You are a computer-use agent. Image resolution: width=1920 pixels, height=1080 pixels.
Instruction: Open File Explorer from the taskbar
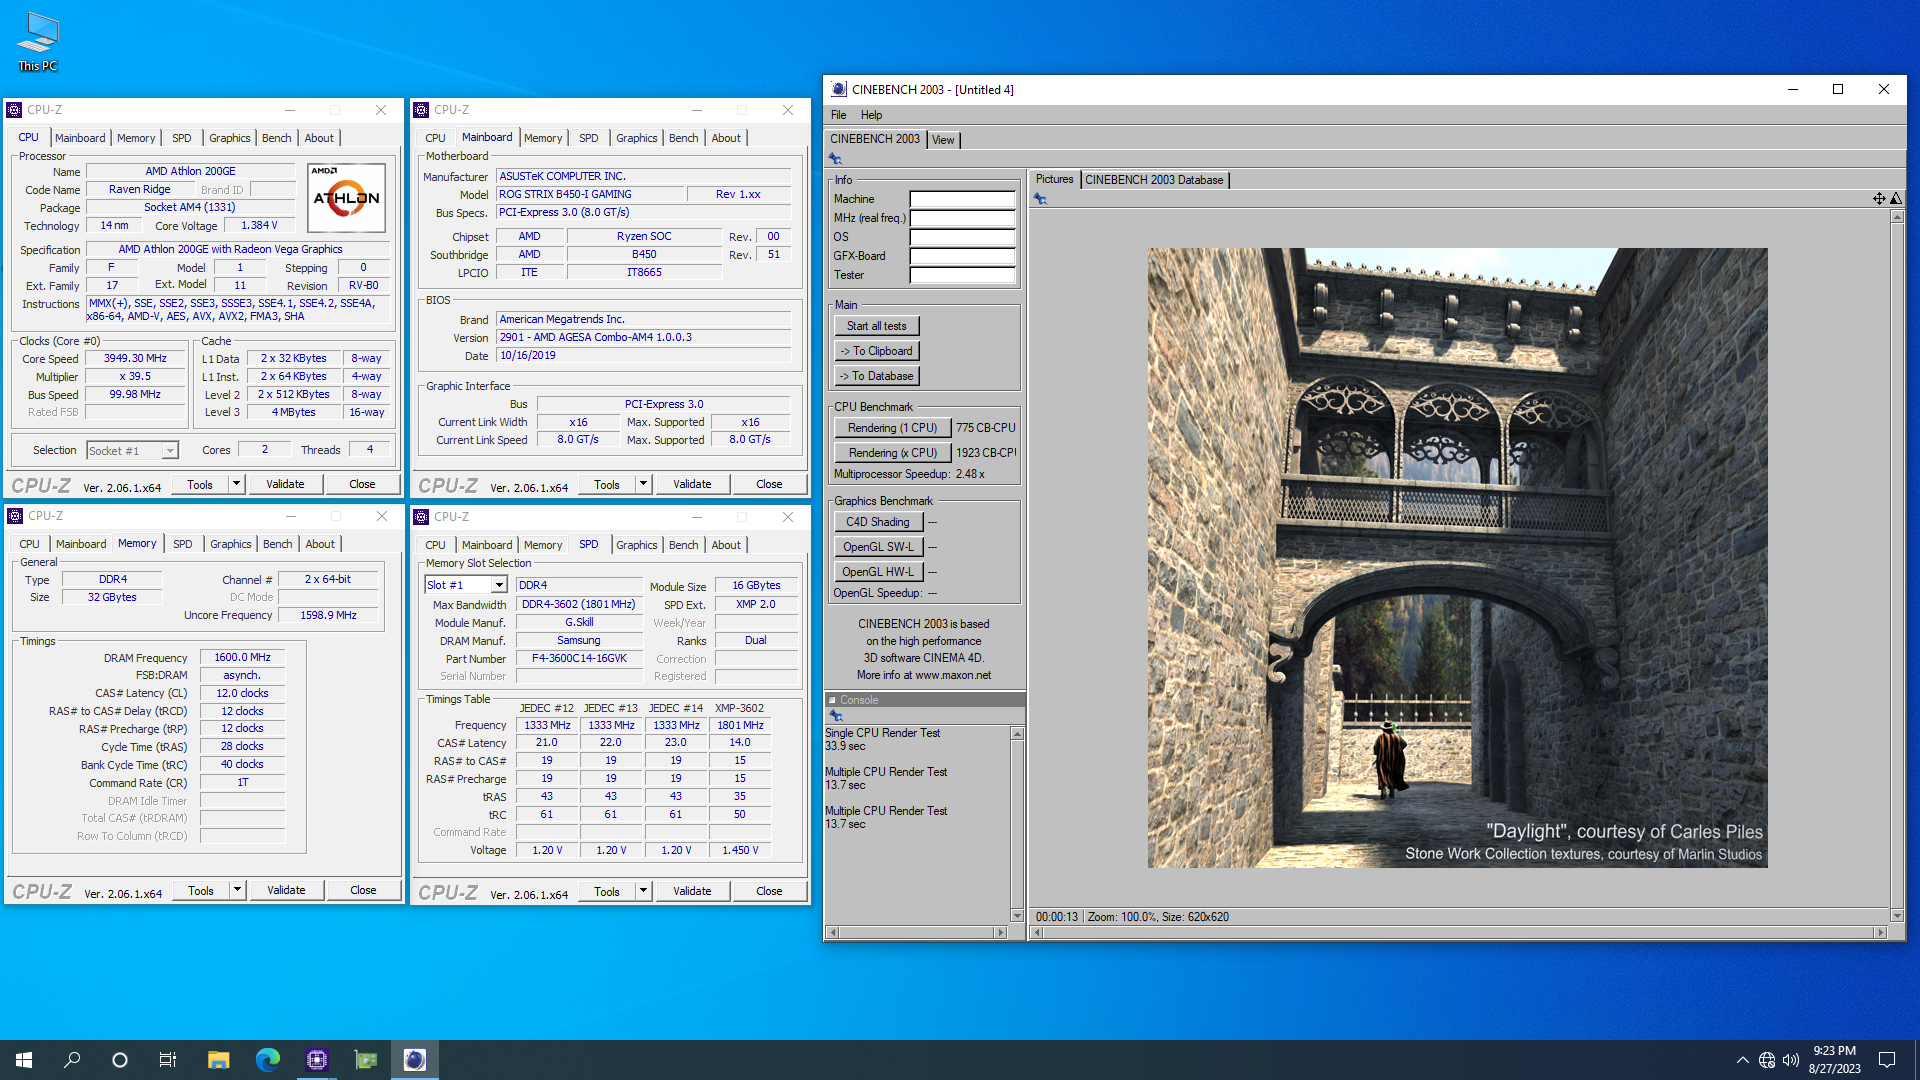(x=218, y=1060)
